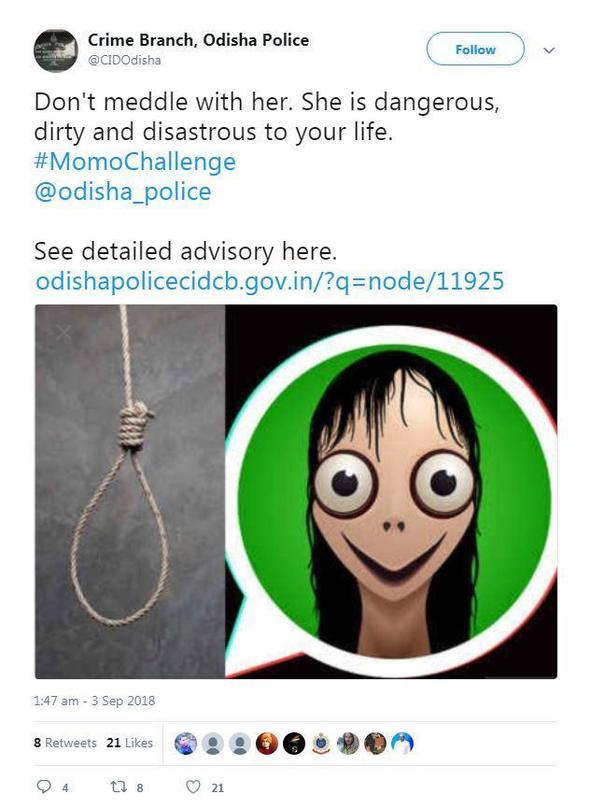Open the black circular liker avatar
Viewport: 590px width, 808px height.
pyautogui.click(x=294, y=744)
